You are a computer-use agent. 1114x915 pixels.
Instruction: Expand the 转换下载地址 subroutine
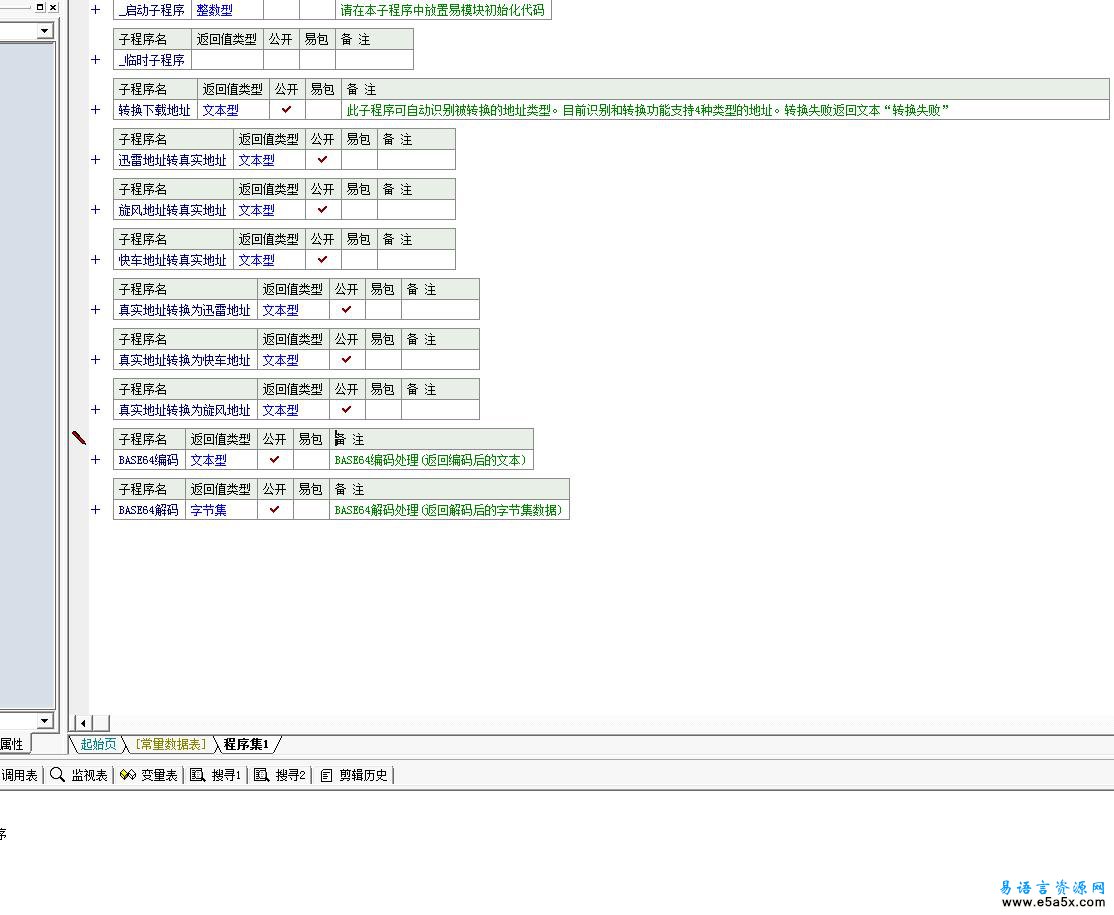click(x=96, y=109)
